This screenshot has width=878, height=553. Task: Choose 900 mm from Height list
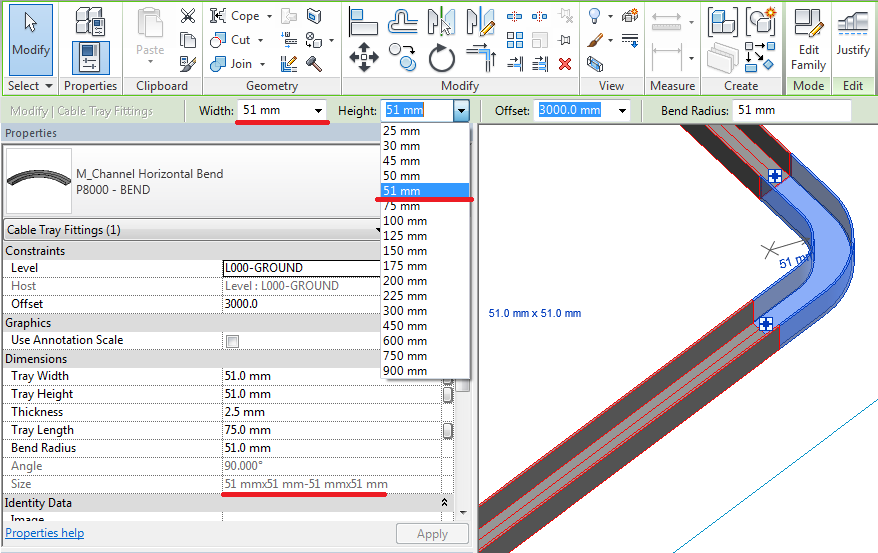point(425,371)
